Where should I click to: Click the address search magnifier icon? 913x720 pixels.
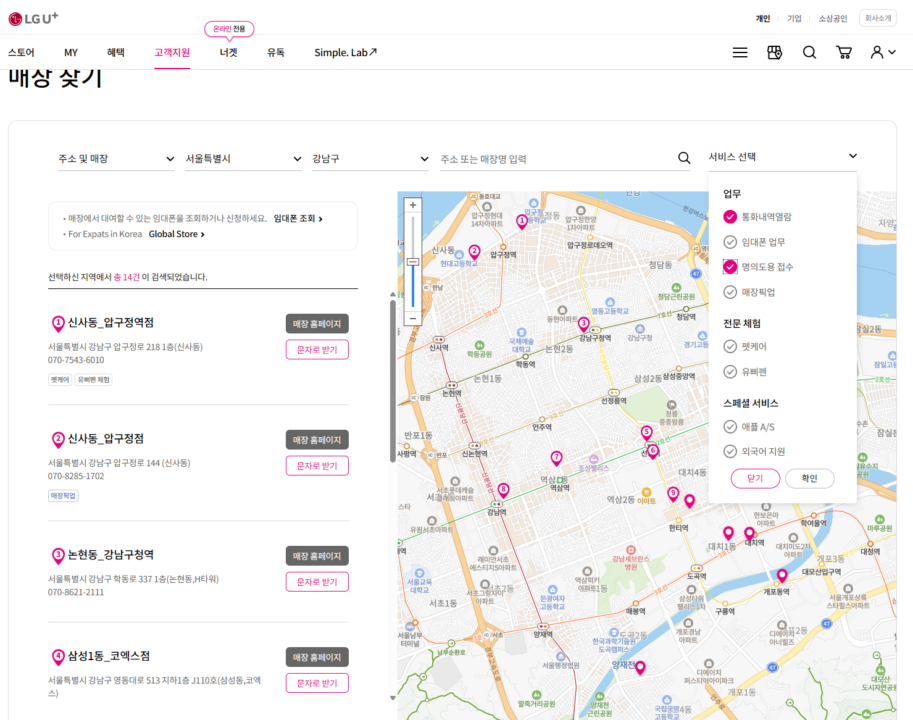pyautogui.click(x=684, y=158)
